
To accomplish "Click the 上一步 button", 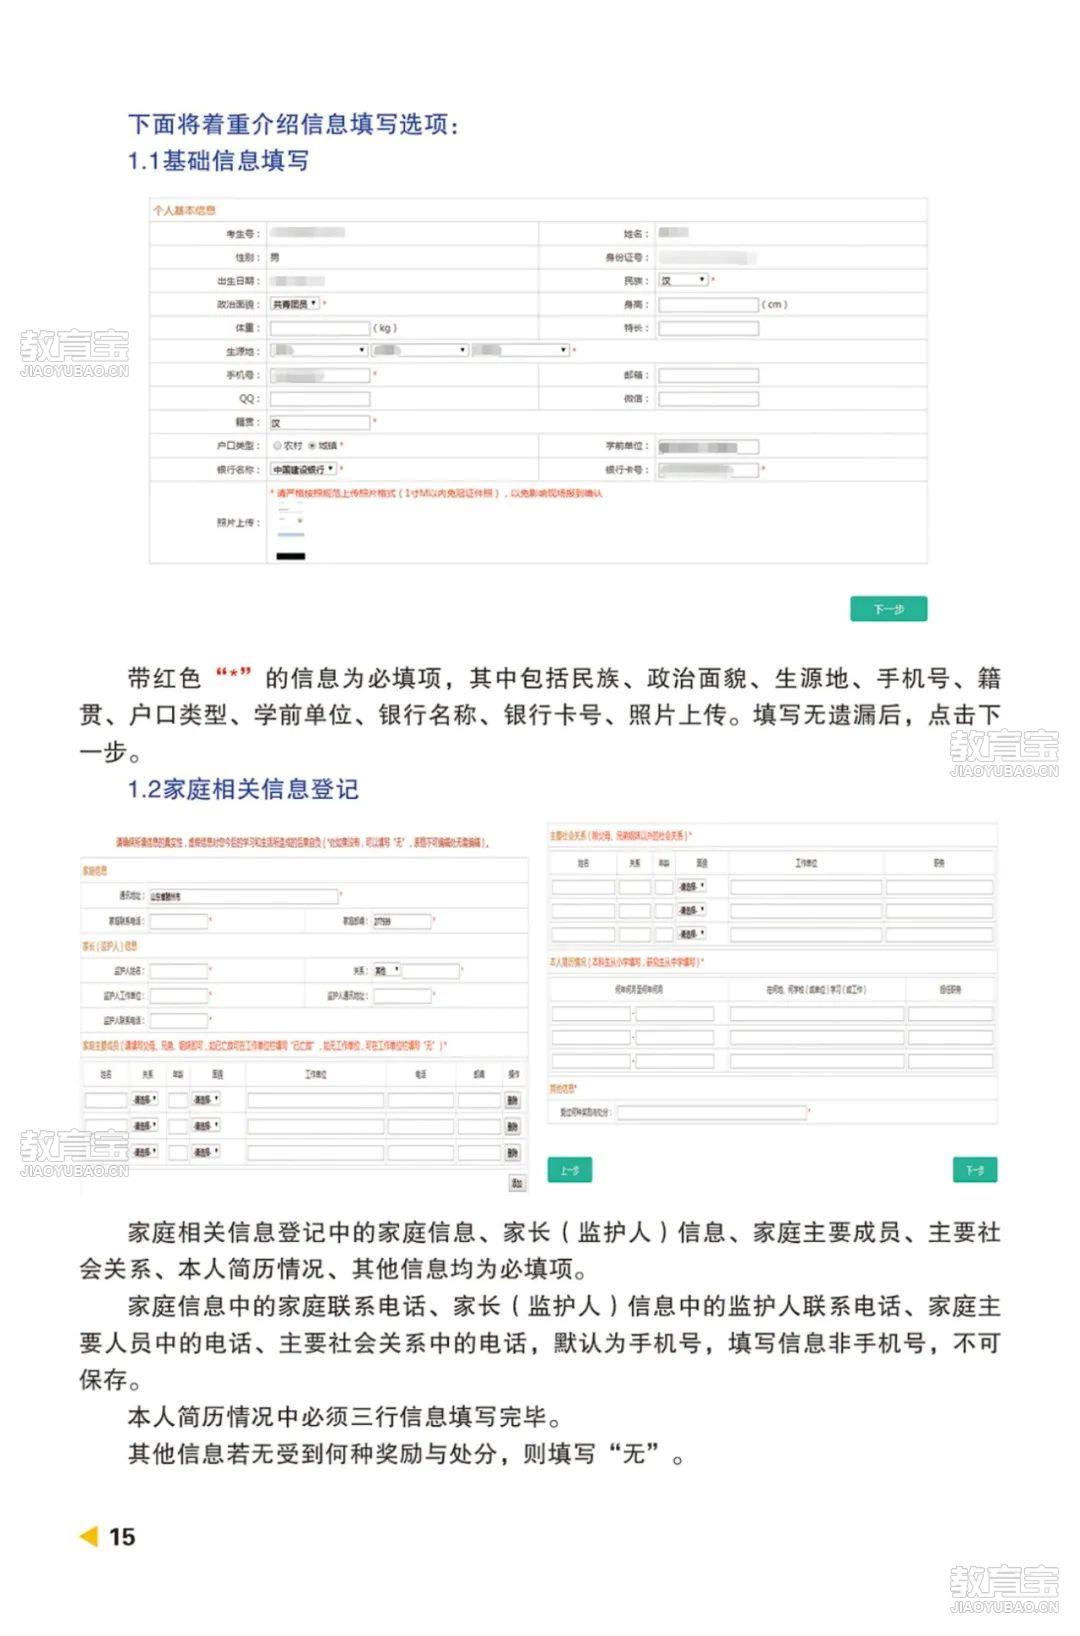I will click(x=570, y=1170).
